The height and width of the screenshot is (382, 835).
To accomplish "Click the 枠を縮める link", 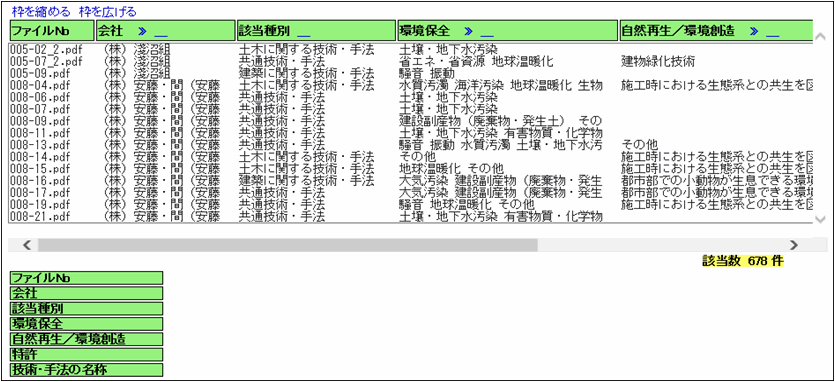I will click(x=41, y=12).
